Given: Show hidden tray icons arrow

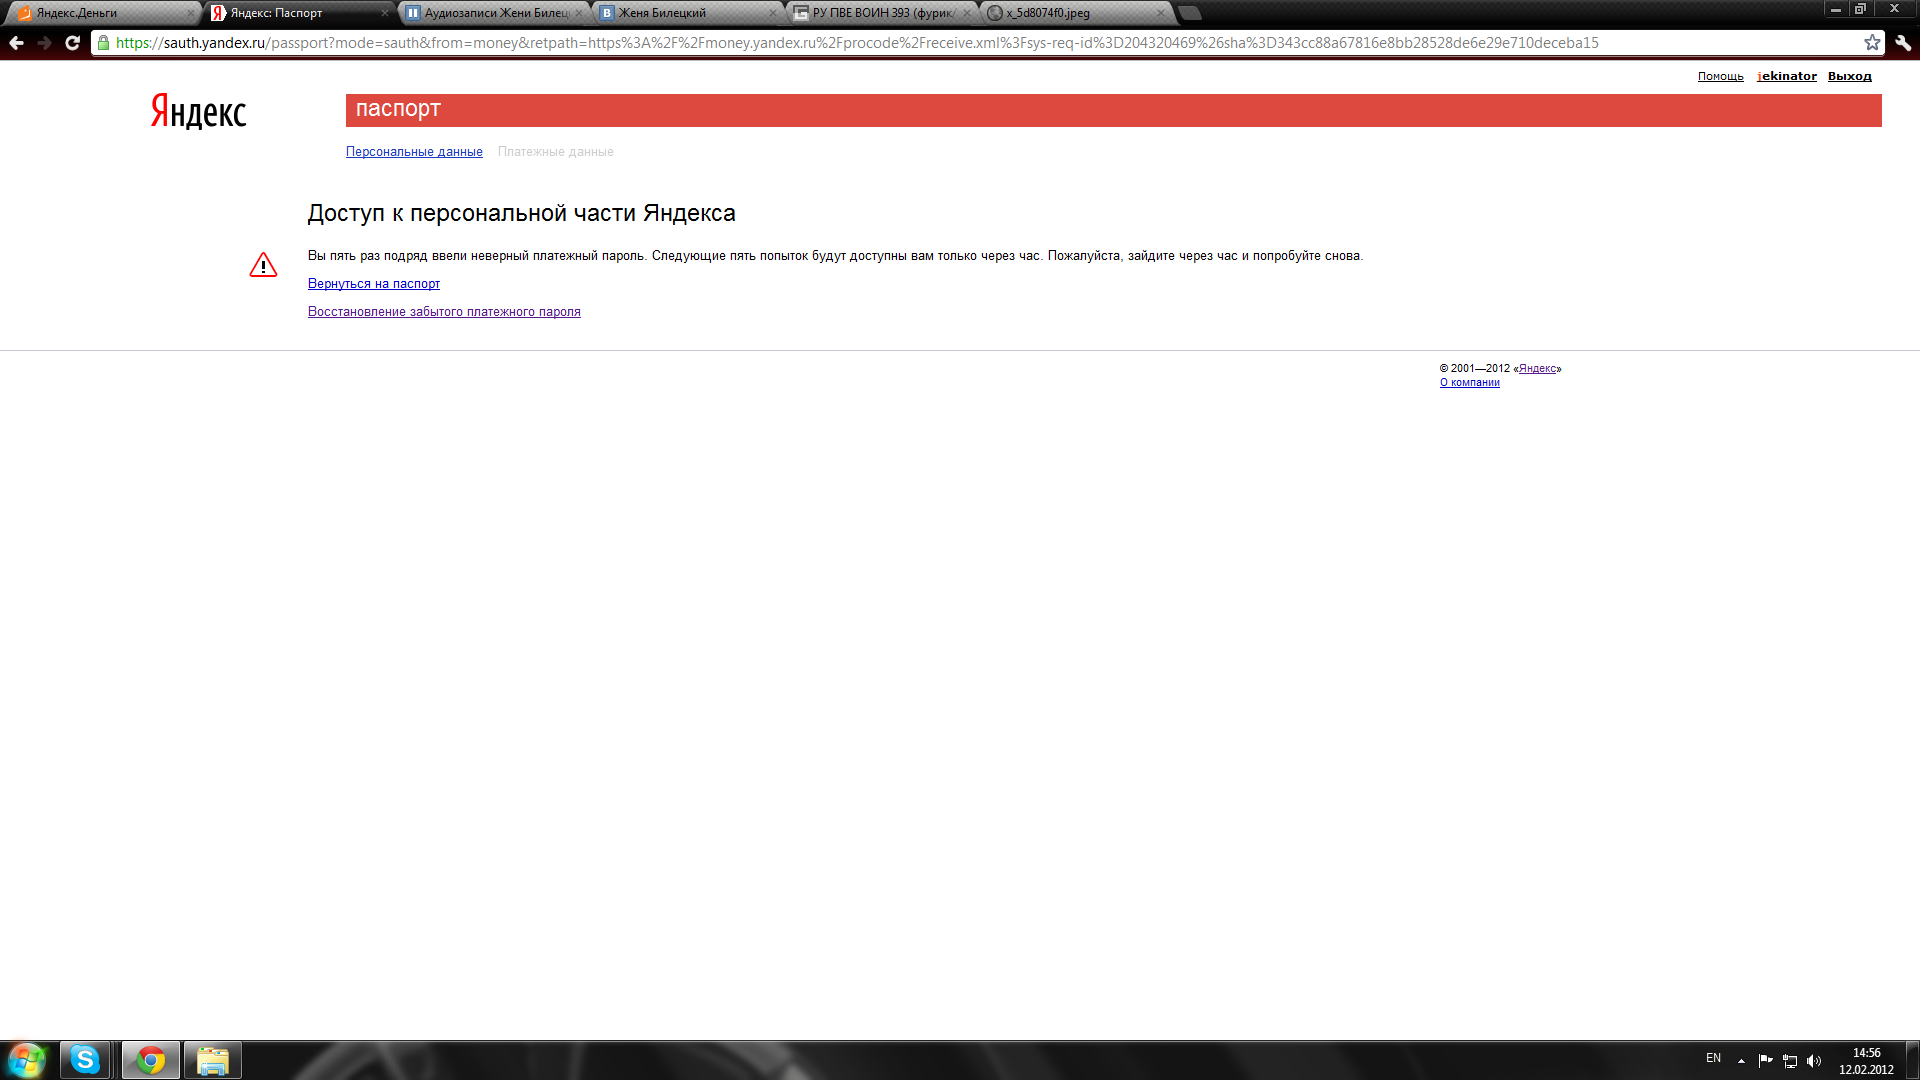Looking at the screenshot, I should coord(1741,1061).
